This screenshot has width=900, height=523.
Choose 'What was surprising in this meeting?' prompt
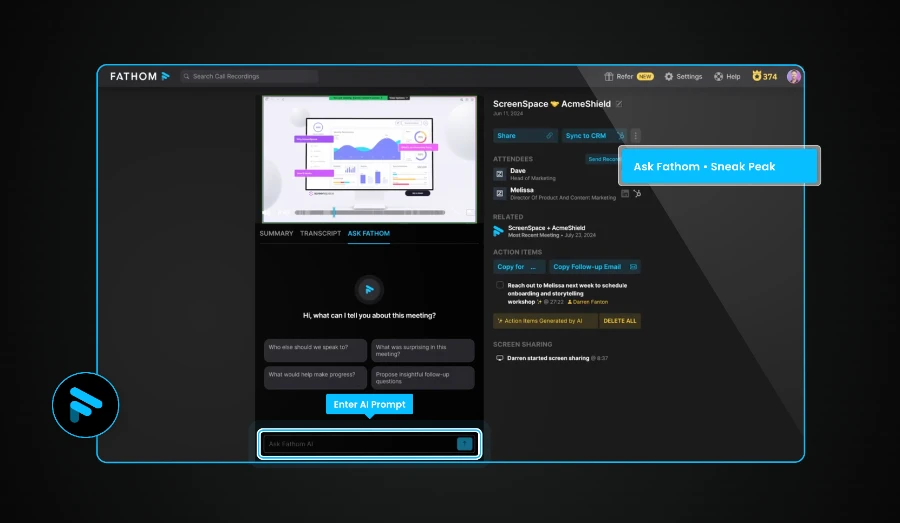422,350
